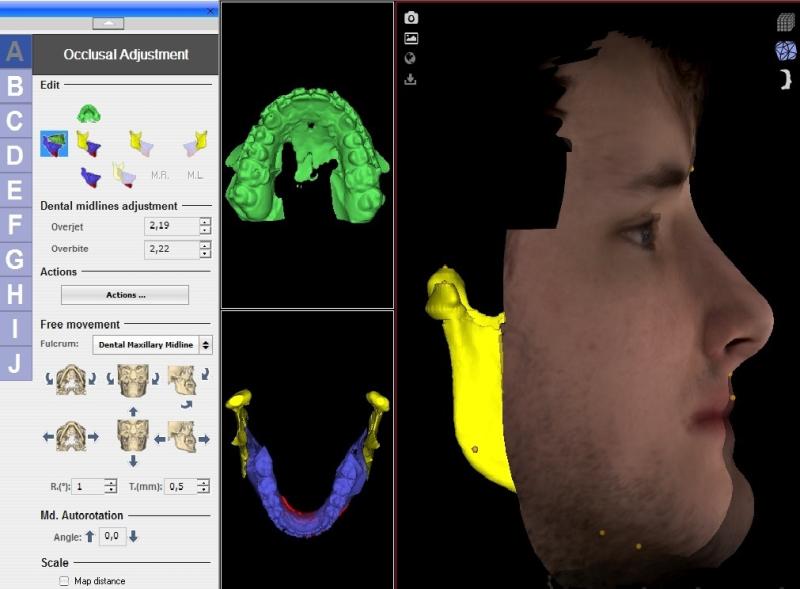Click the camera snapshot icon in 3D view
Viewport: 800px width, 589px height.
pyautogui.click(x=411, y=17)
